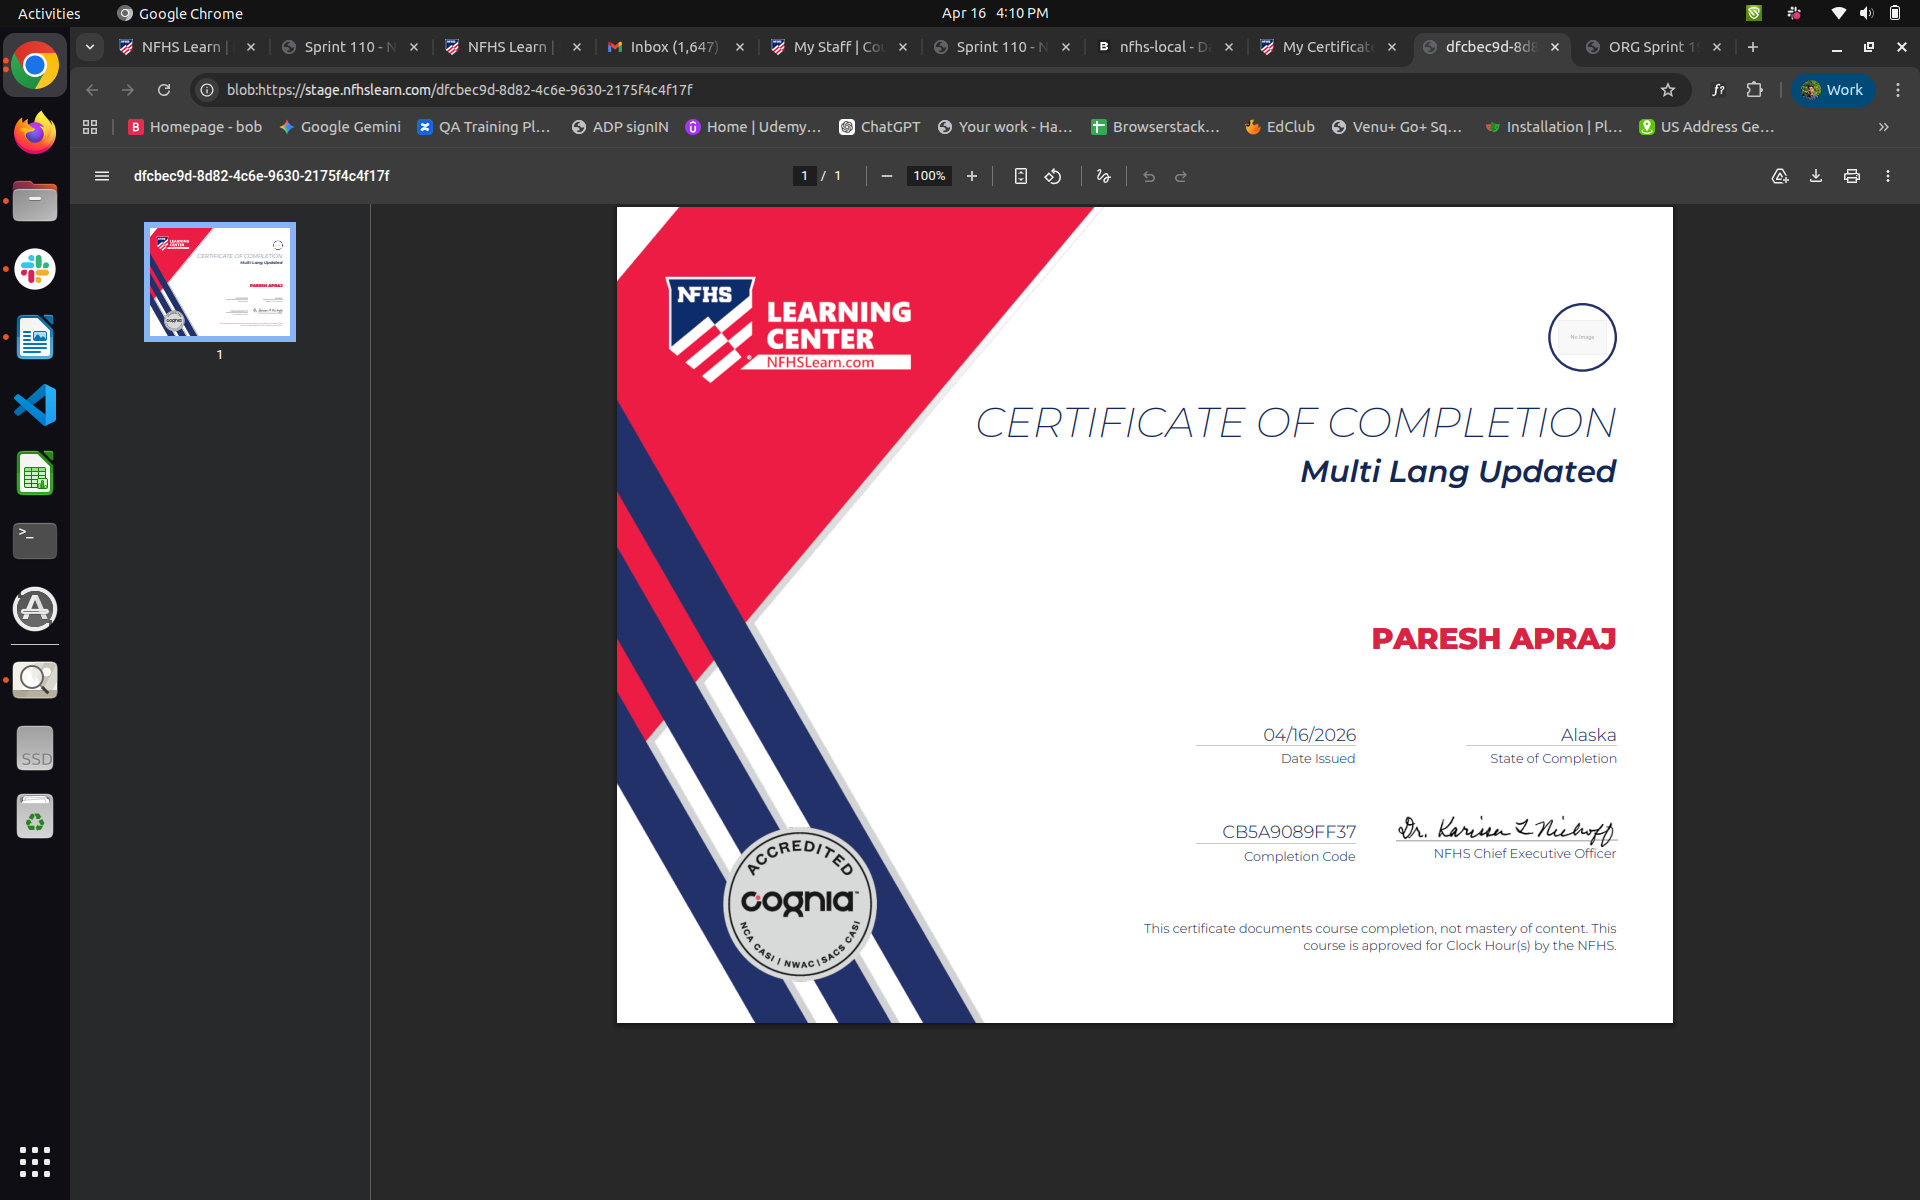Open the Browserstack bookmark
This screenshot has width=1920, height=1200.
point(1156,127)
